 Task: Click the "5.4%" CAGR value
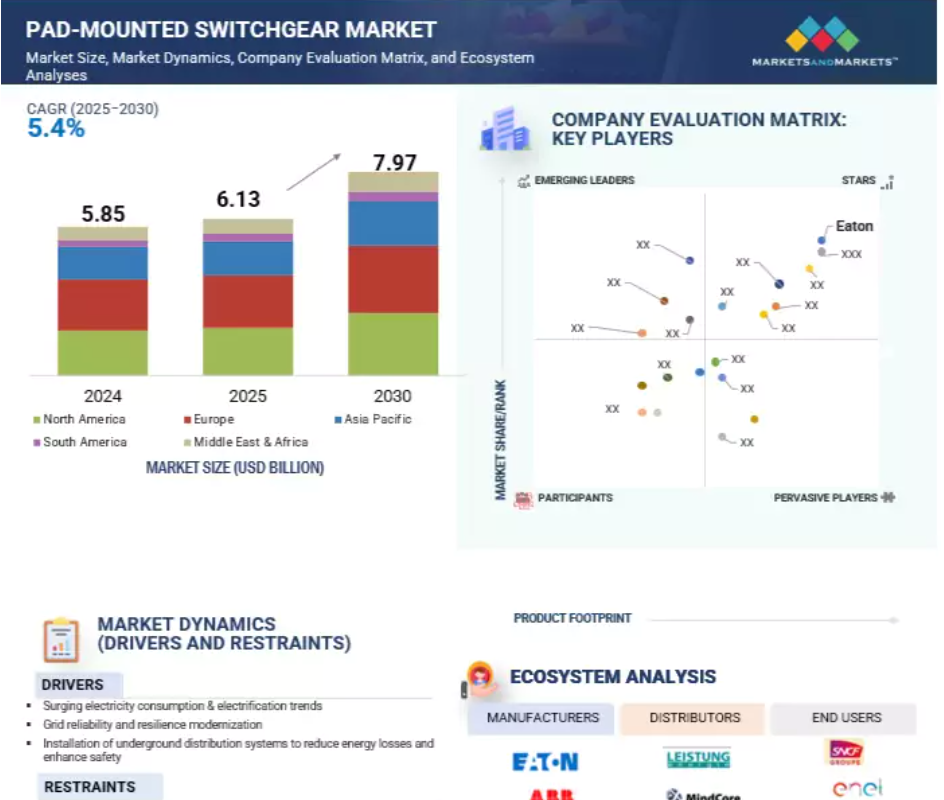click(56, 129)
